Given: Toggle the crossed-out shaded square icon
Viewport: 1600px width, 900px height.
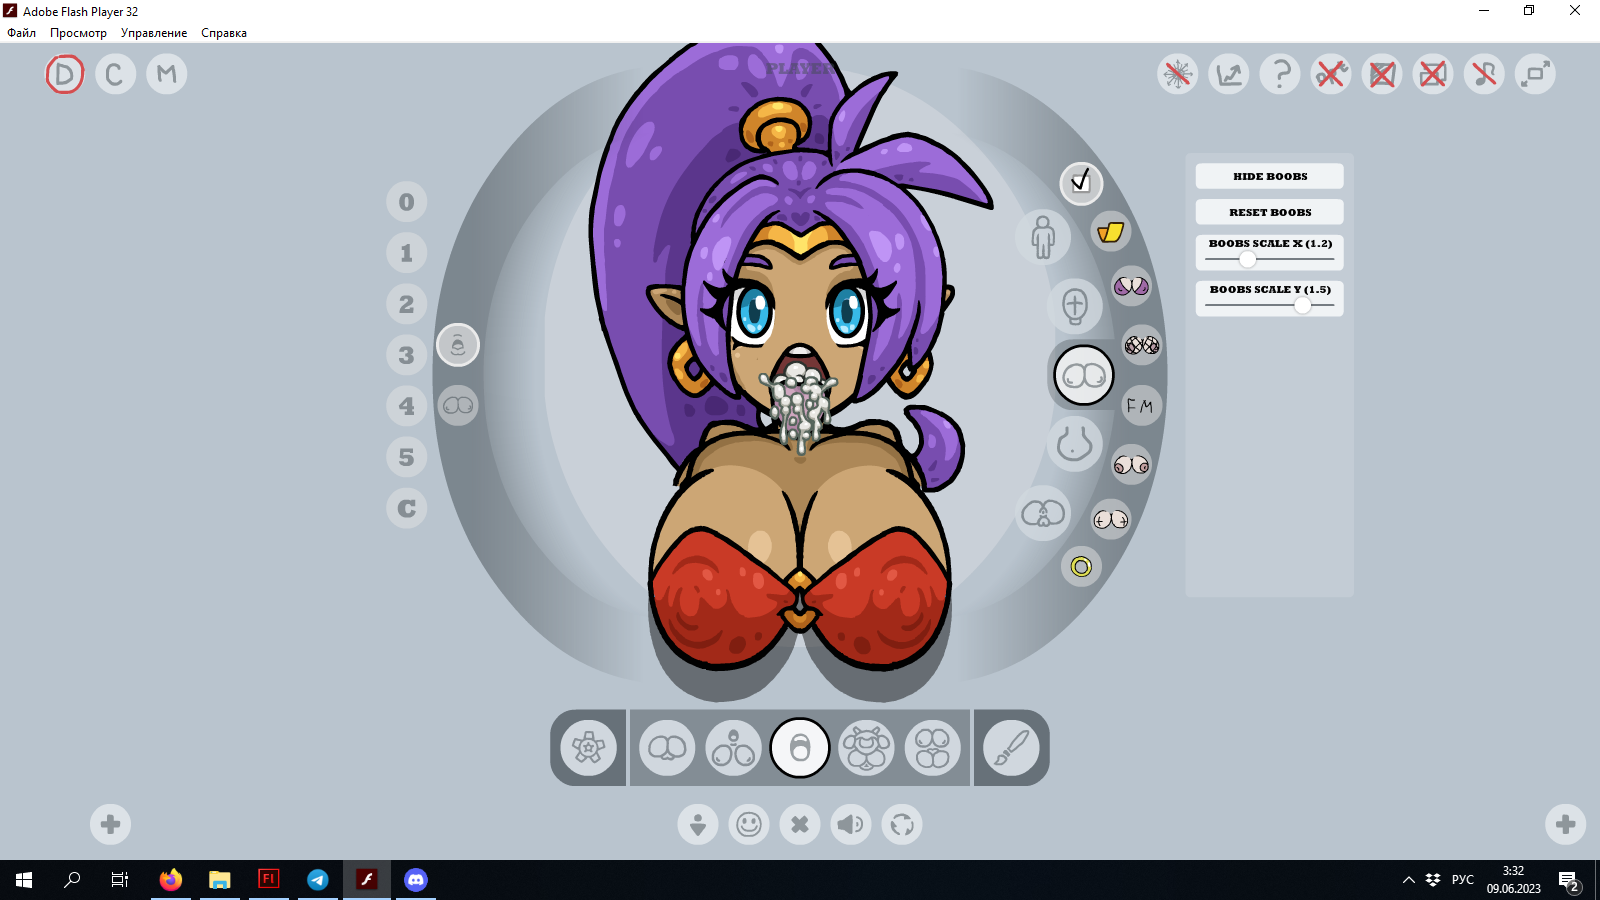Looking at the screenshot, I should (x=1382, y=74).
